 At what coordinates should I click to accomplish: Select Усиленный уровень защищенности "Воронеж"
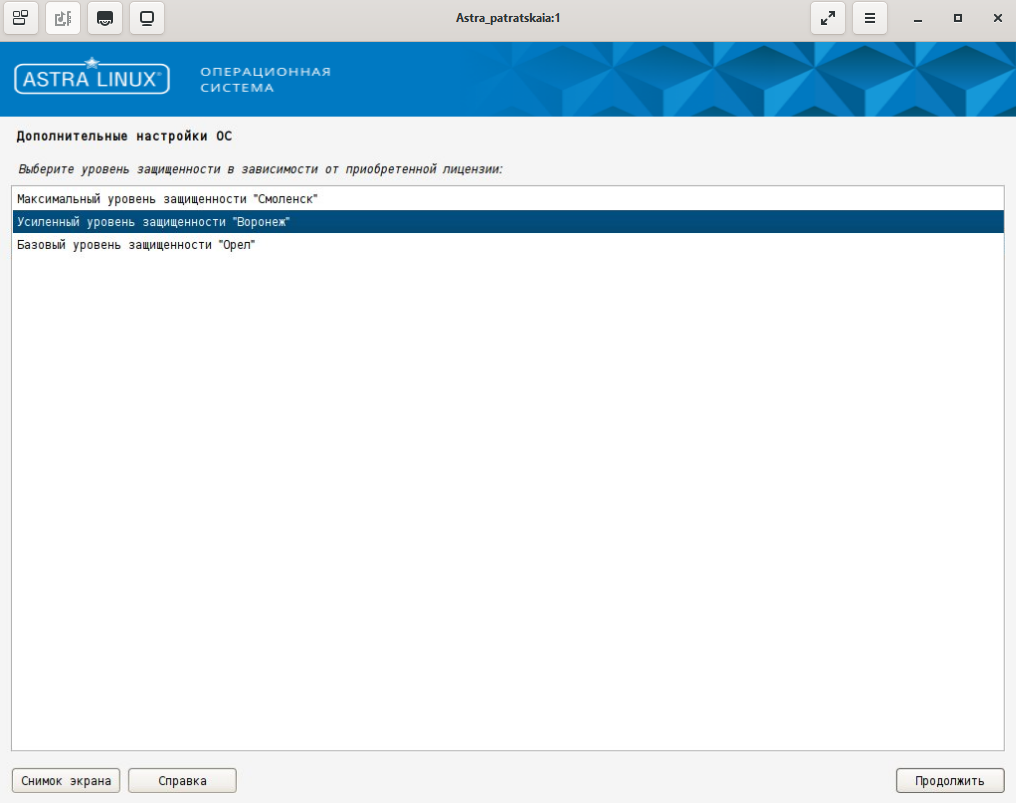coord(508,222)
